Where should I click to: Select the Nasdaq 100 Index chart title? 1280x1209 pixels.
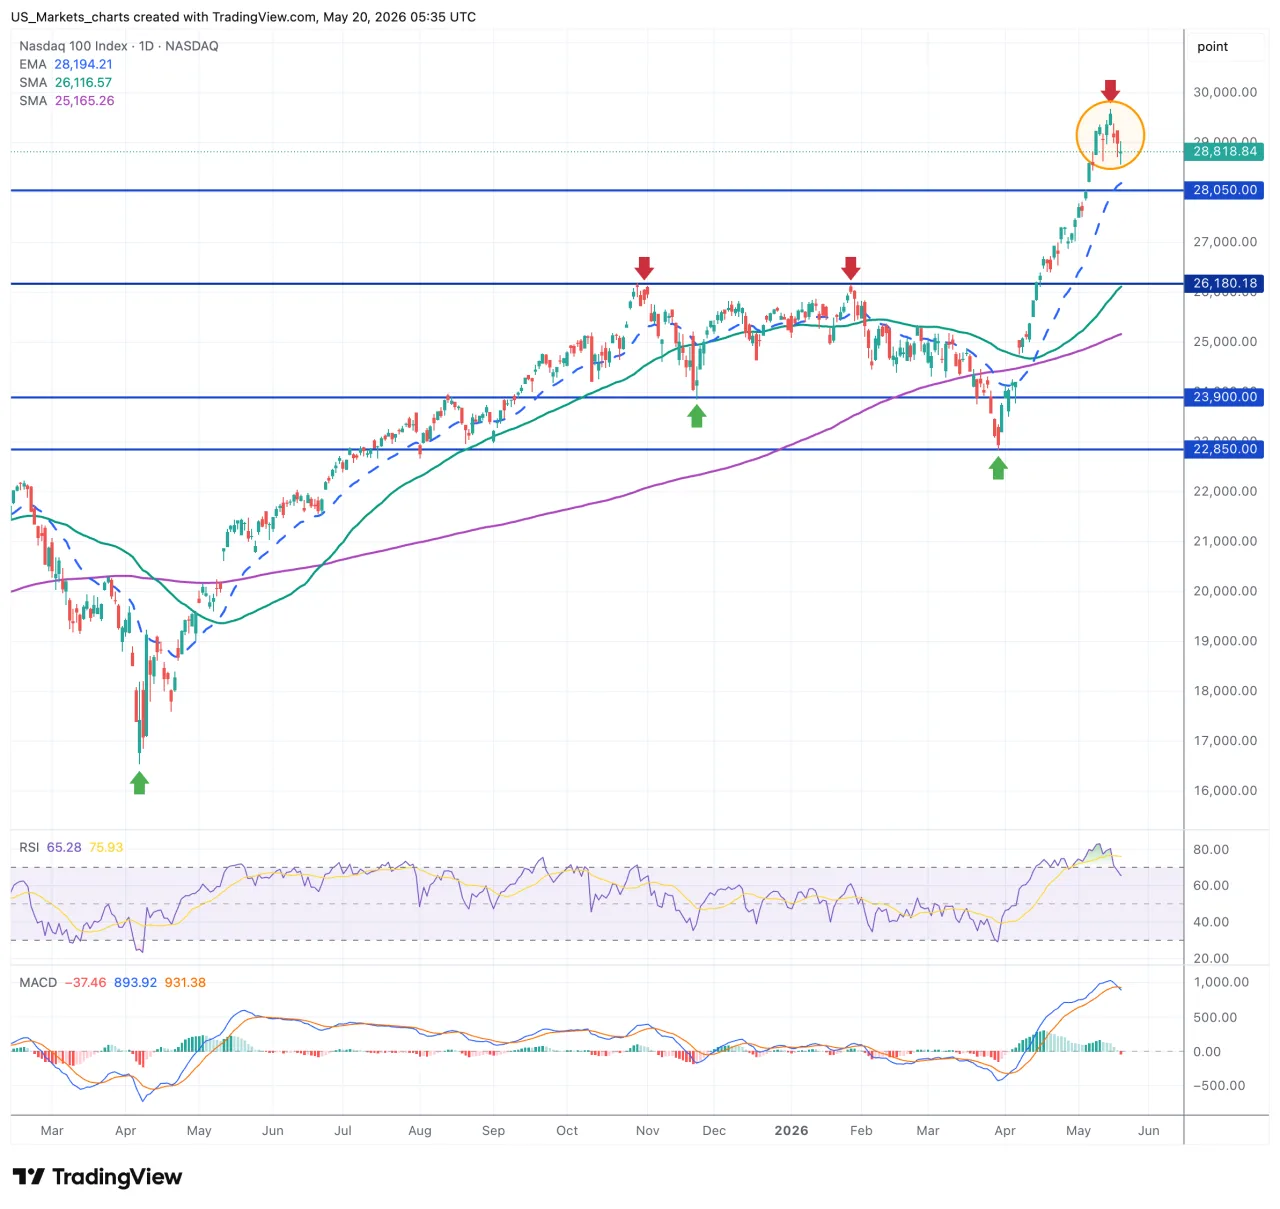coord(119,46)
